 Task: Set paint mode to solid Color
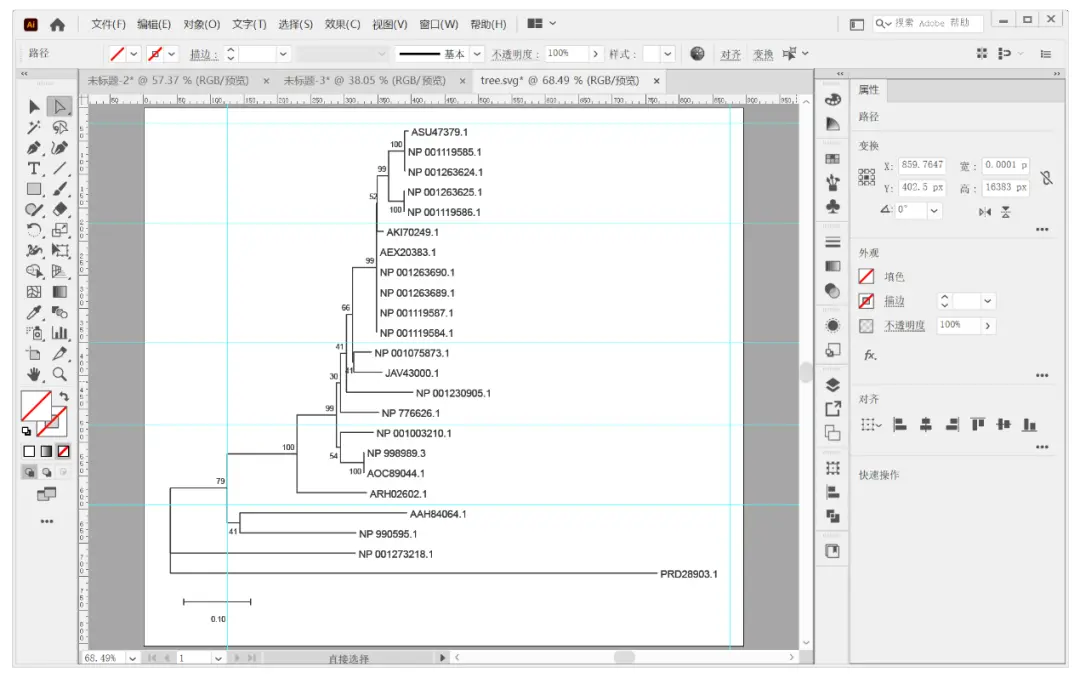click(29, 451)
